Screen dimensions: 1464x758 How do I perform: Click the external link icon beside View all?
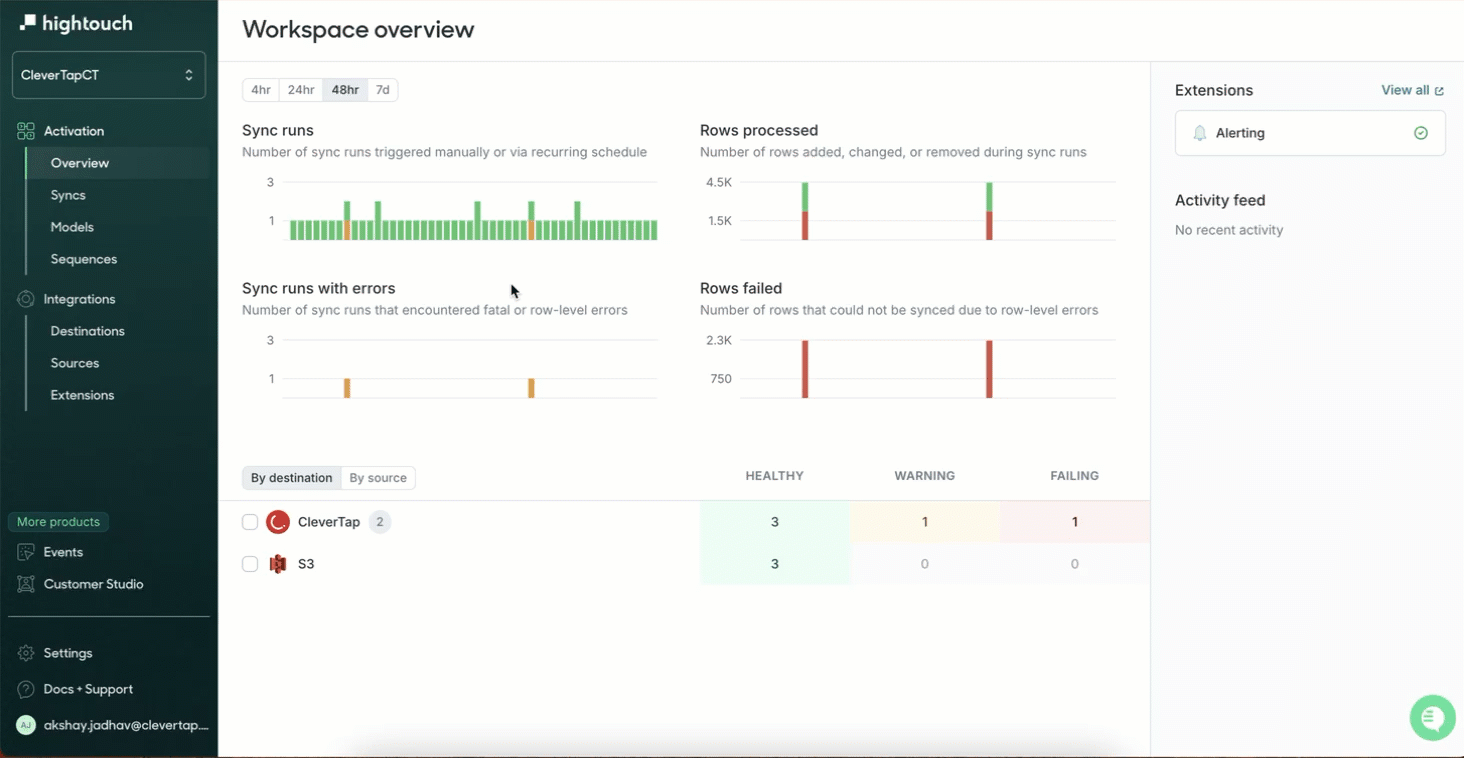click(1439, 91)
